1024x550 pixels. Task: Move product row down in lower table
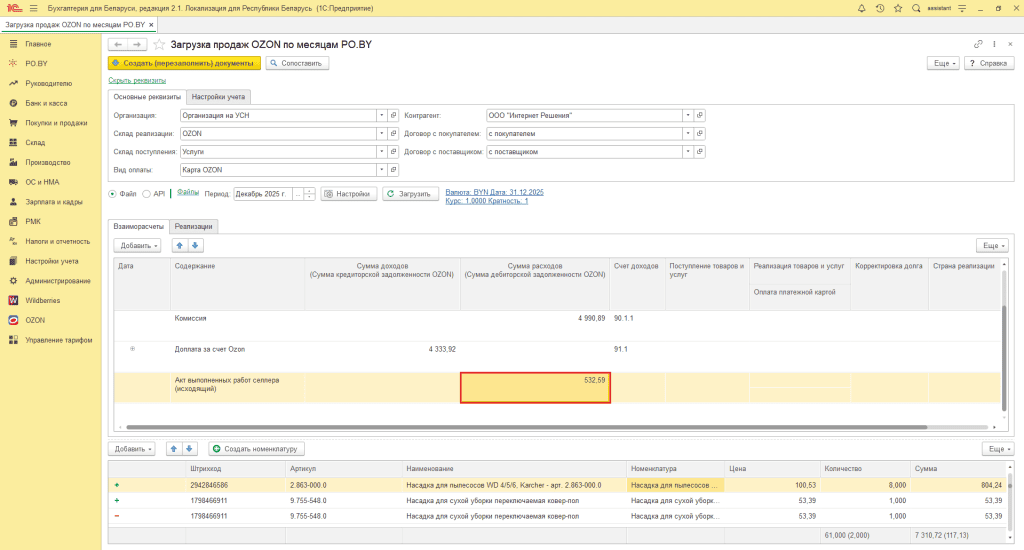tap(189, 449)
